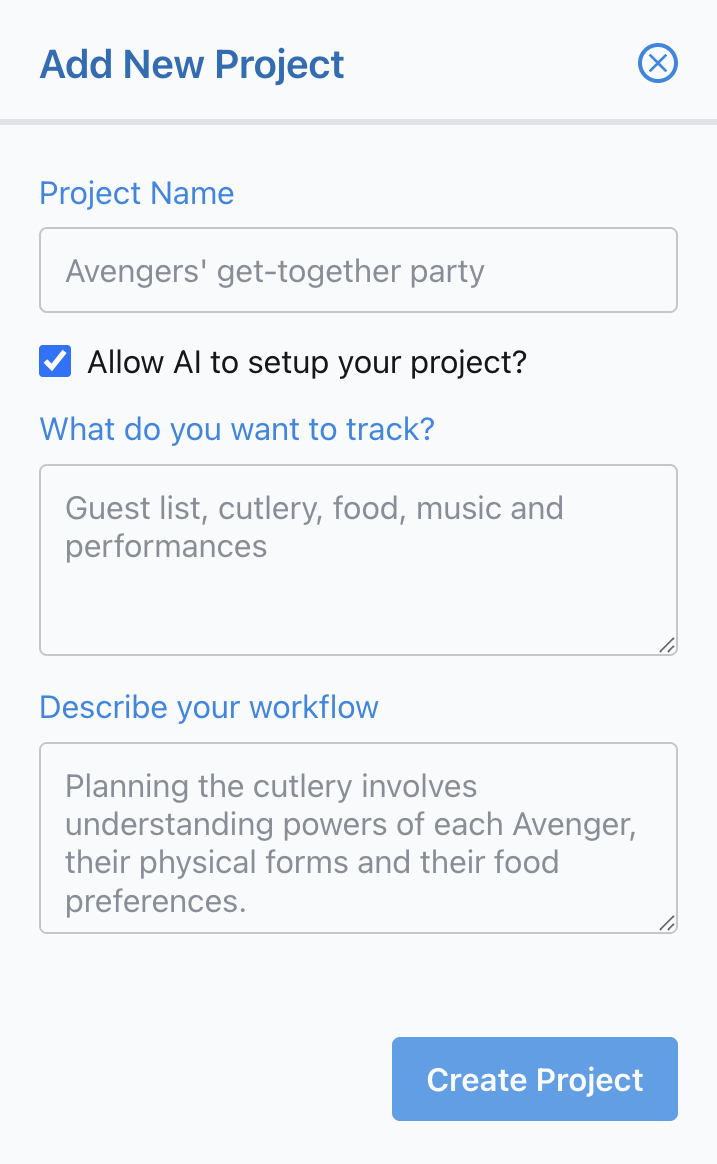
Task: Click the close icon on the dialog
Action: 657,63
